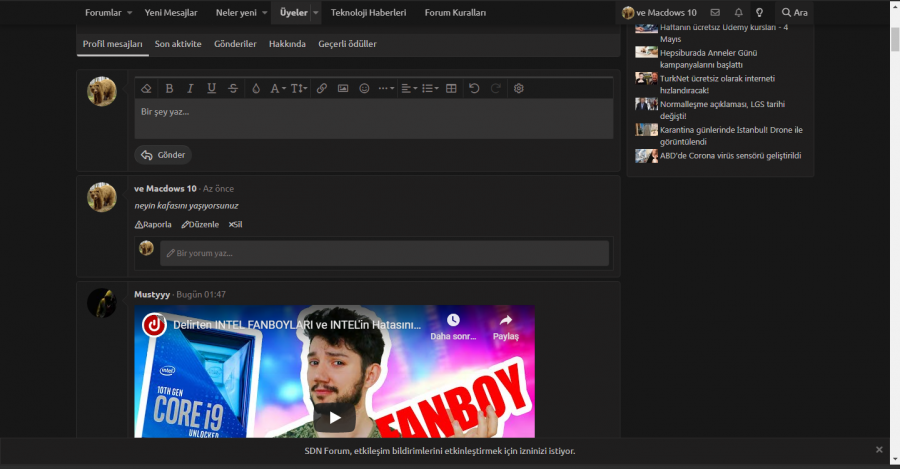The height and width of the screenshot is (469, 900).
Task: Report the post with Raporla
Action: pyautogui.click(x=153, y=224)
